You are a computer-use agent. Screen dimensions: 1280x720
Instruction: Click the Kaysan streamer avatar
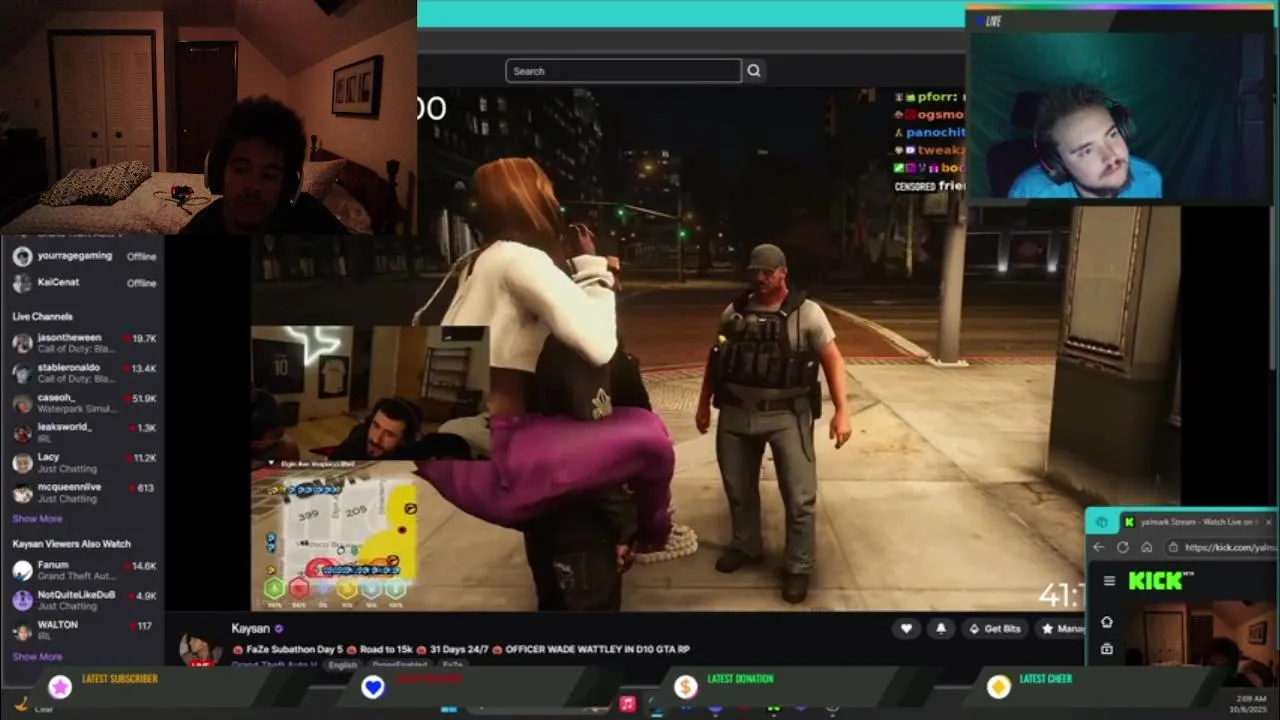click(x=201, y=647)
